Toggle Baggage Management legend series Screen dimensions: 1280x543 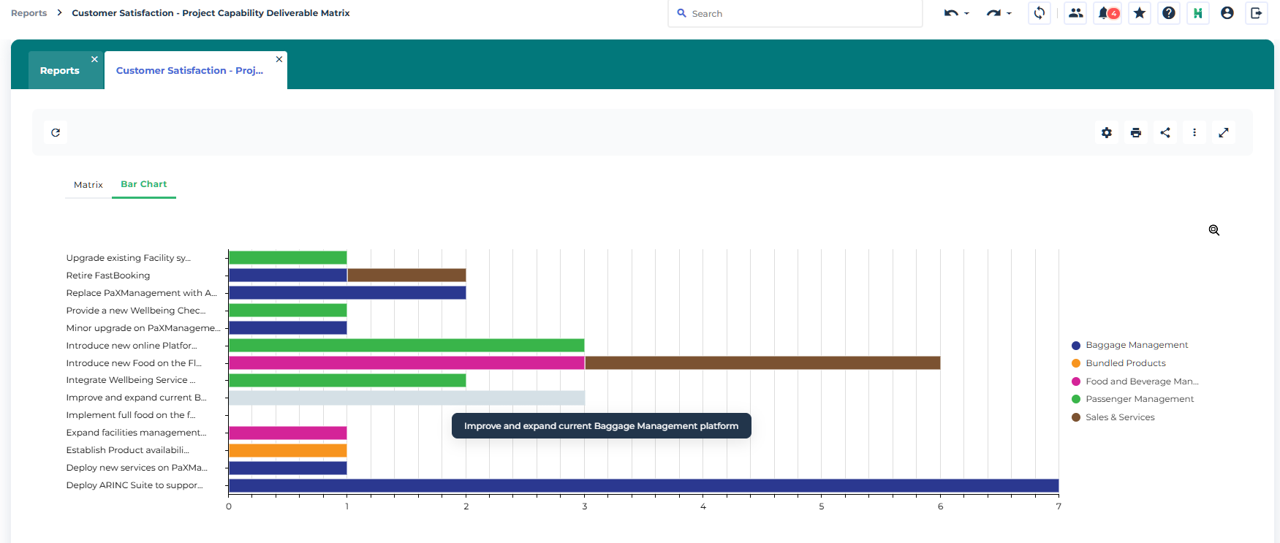pyautogui.click(x=1136, y=345)
